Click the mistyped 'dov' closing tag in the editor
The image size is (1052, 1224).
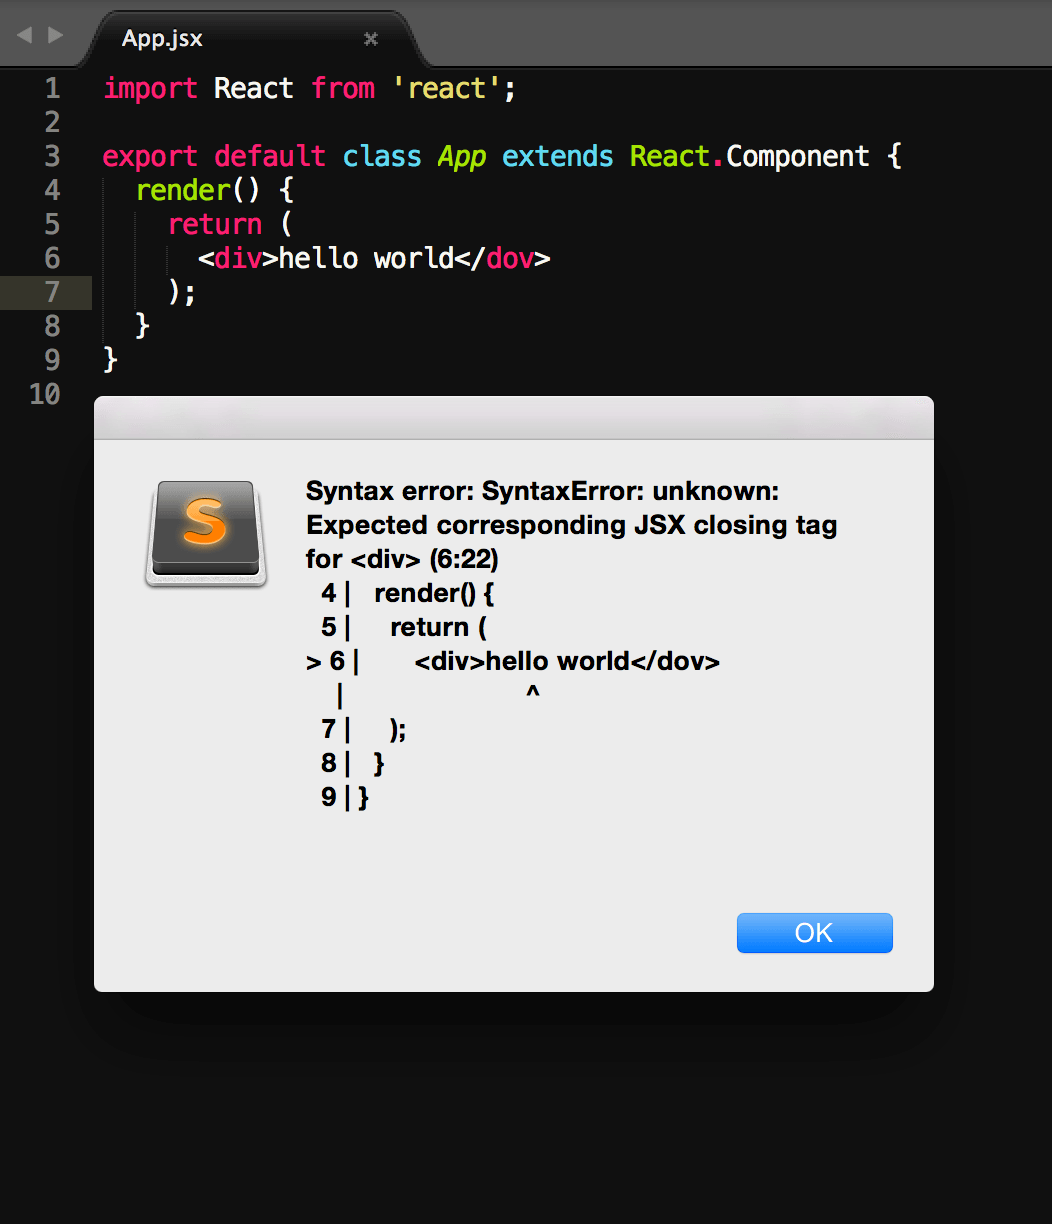click(x=510, y=258)
